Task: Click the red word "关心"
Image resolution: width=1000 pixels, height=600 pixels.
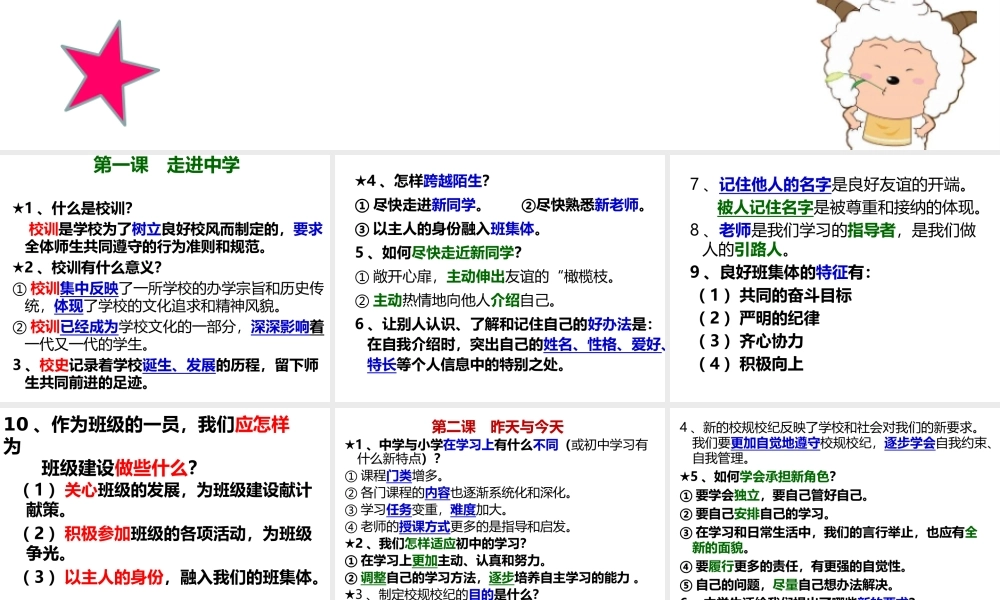Action: [x=81, y=490]
